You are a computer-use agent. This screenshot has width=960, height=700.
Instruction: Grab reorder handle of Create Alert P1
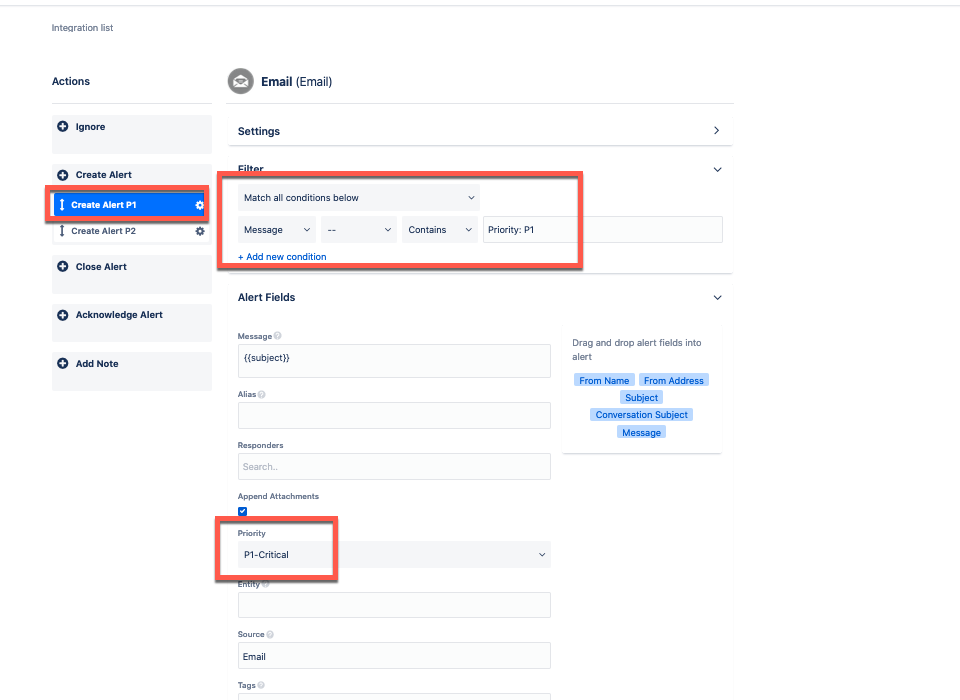[61, 205]
